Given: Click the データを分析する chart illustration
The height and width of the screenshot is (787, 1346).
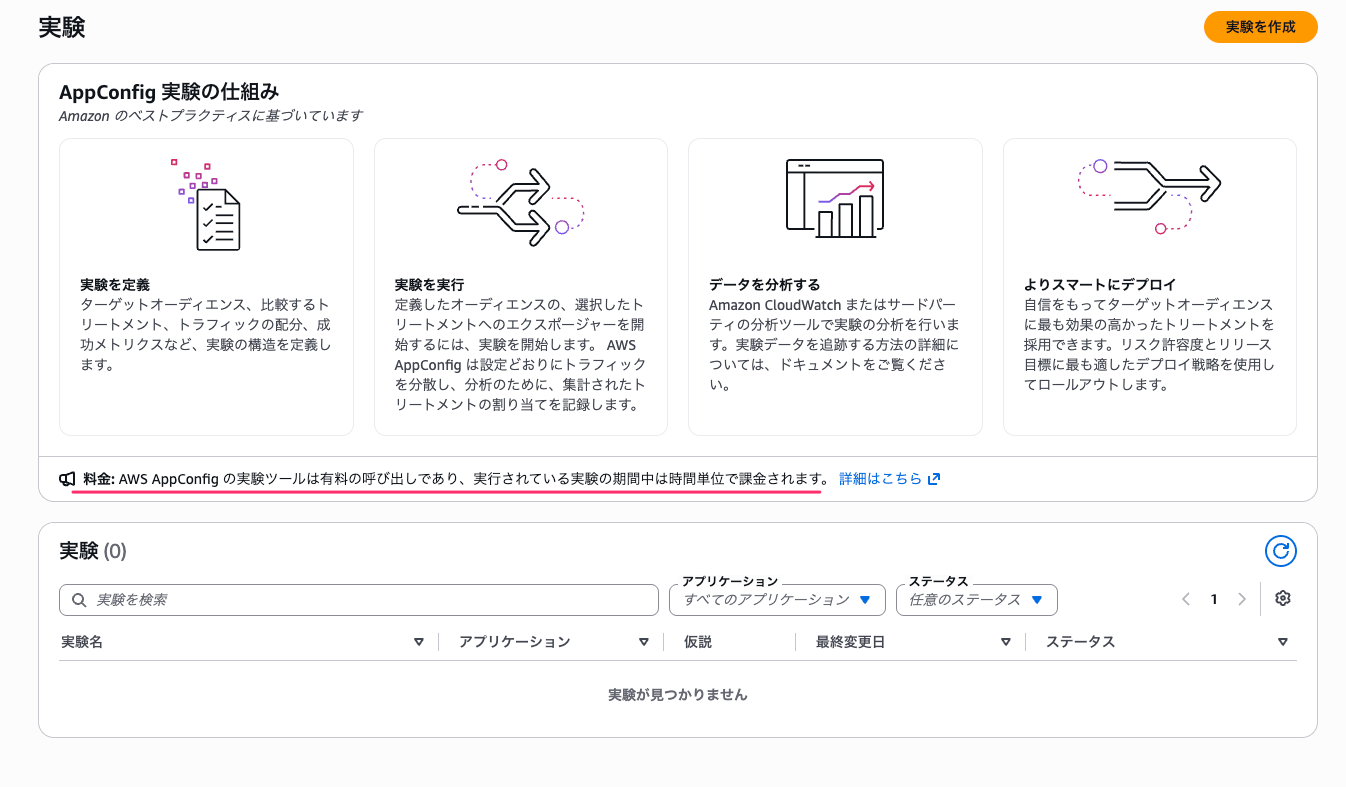Looking at the screenshot, I should (834, 198).
